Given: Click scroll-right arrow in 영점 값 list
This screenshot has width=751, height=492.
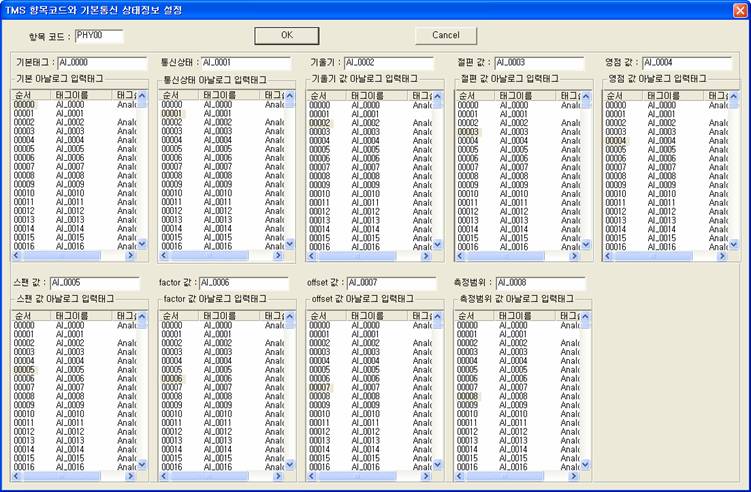Looking at the screenshot, I should point(722,256).
